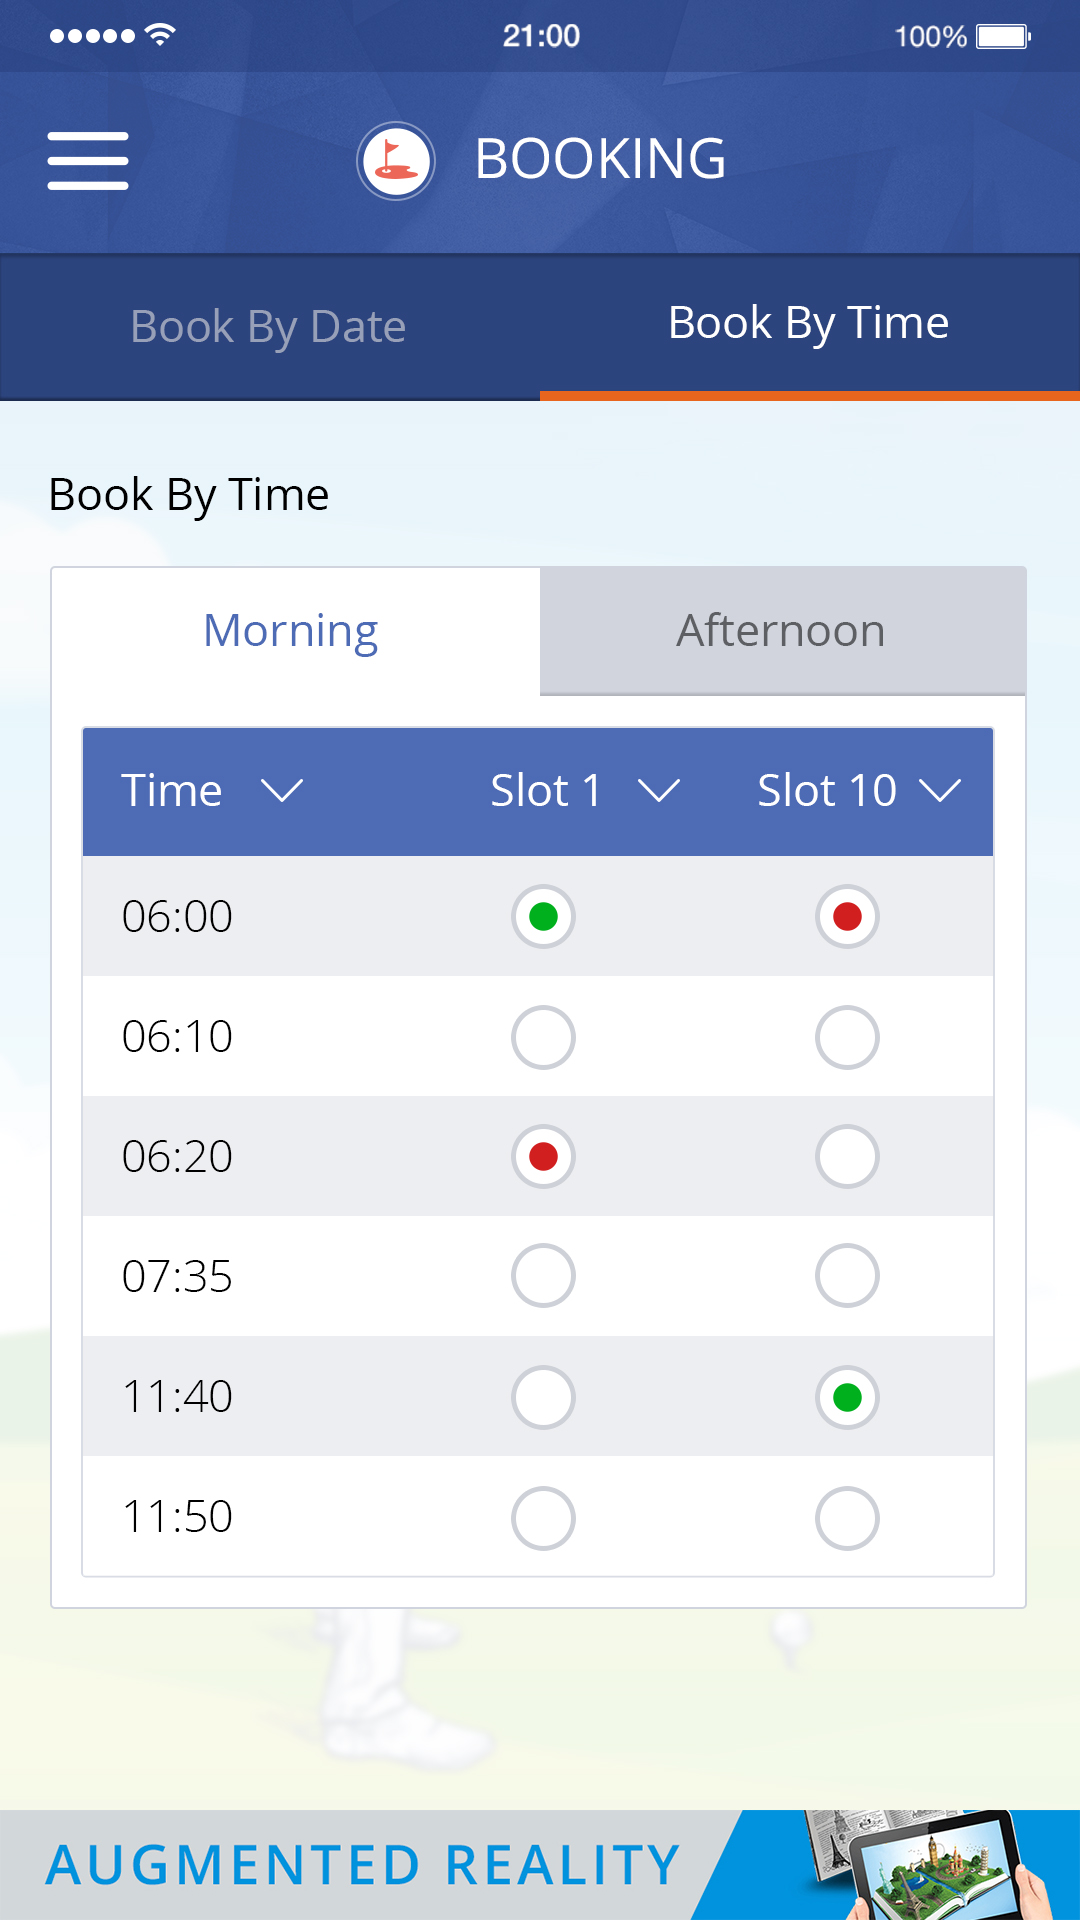Tap red Slot 10 radio at 06:00
This screenshot has height=1920, width=1080.
click(x=847, y=916)
